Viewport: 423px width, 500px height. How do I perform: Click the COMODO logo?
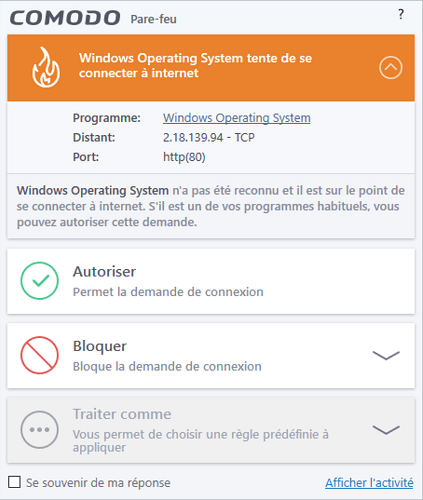(x=65, y=18)
